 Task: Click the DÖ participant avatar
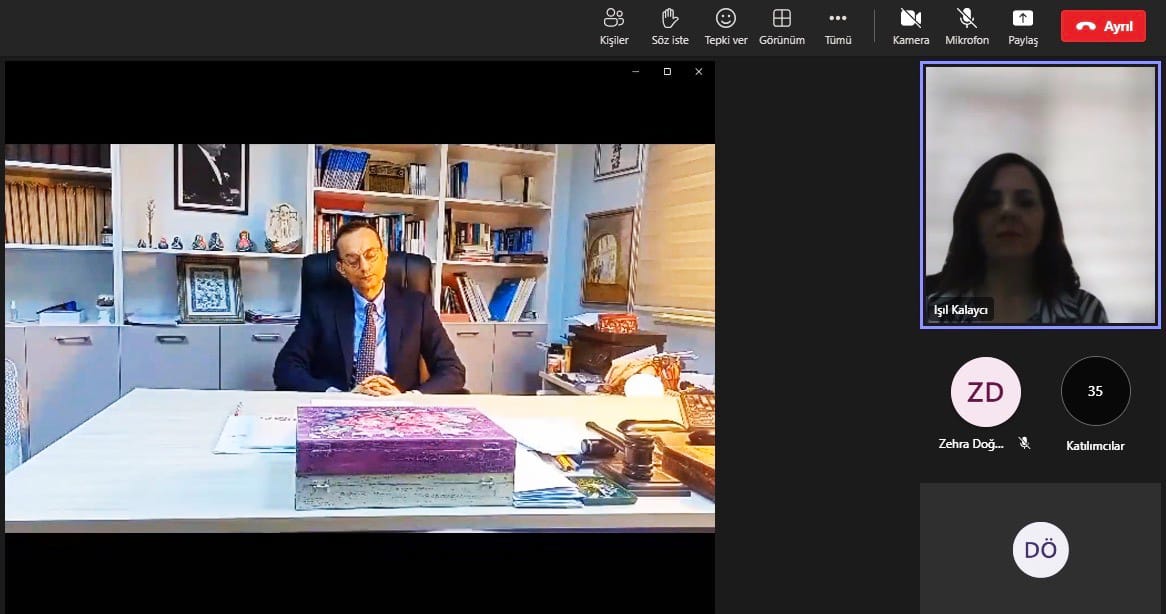tap(1040, 550)
